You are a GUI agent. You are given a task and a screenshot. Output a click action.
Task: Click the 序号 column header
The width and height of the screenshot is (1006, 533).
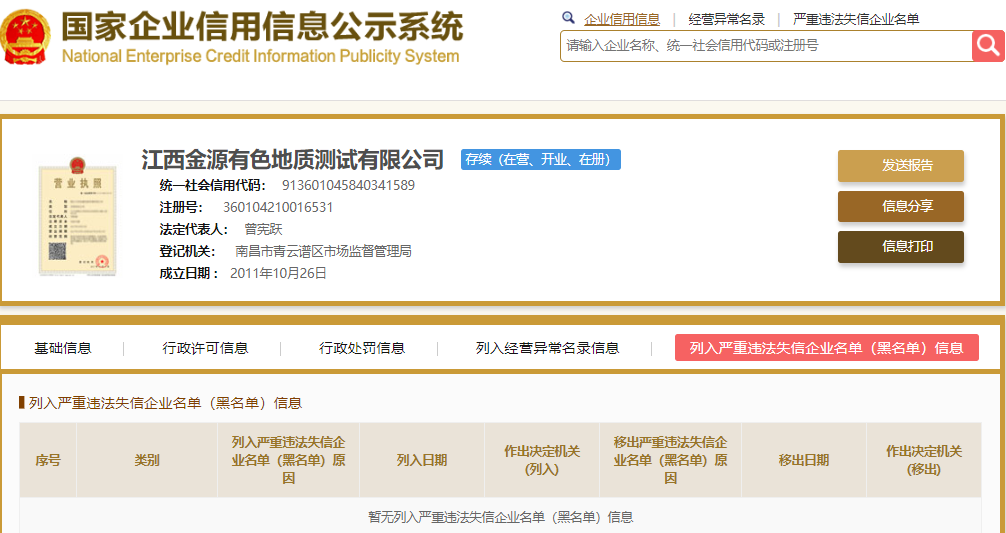48,461
